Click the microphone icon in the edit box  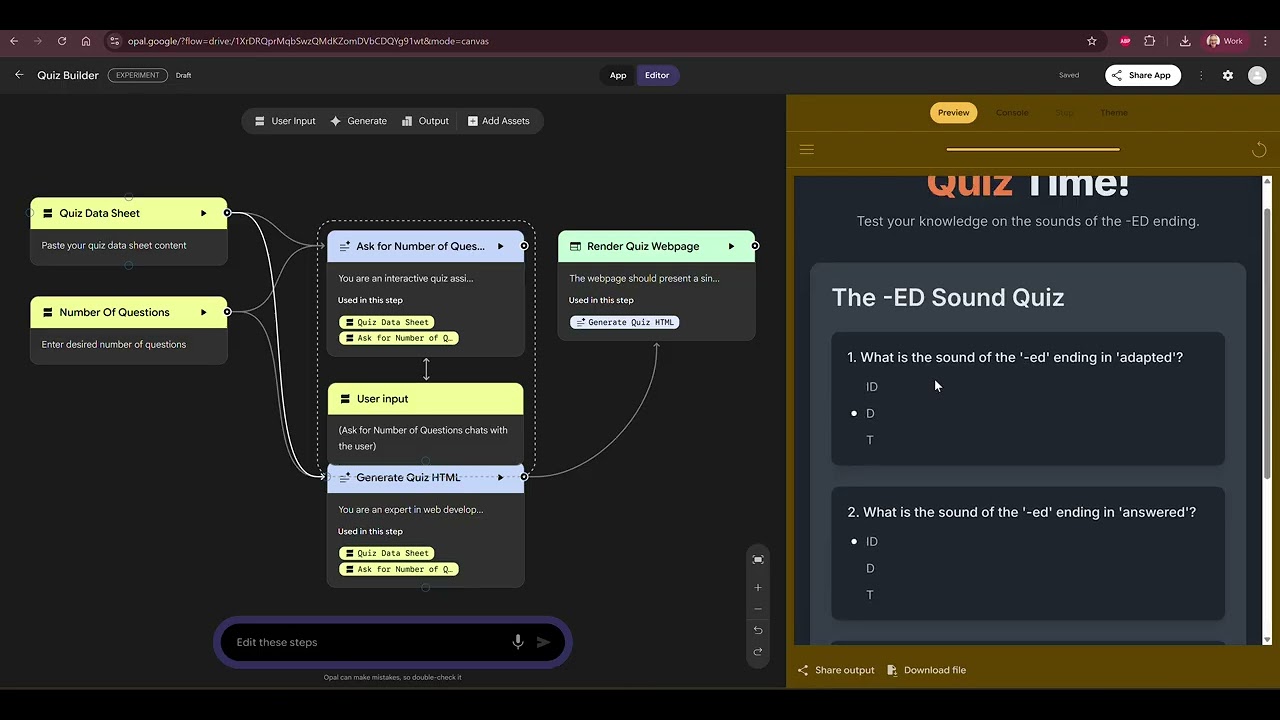[x=518, y=642]
